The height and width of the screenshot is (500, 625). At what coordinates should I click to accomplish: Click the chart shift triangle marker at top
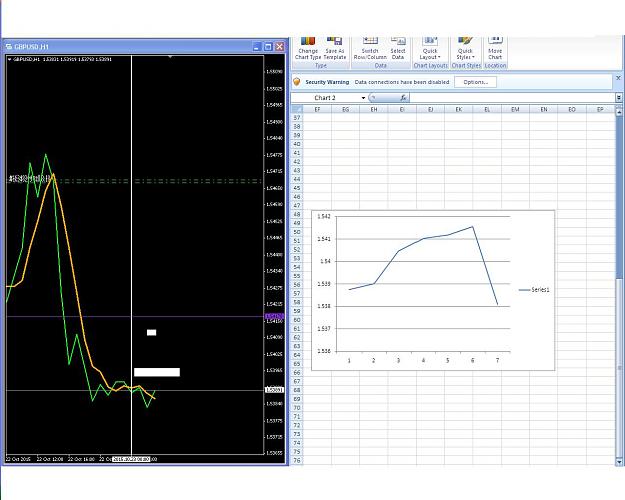(170, 57)
